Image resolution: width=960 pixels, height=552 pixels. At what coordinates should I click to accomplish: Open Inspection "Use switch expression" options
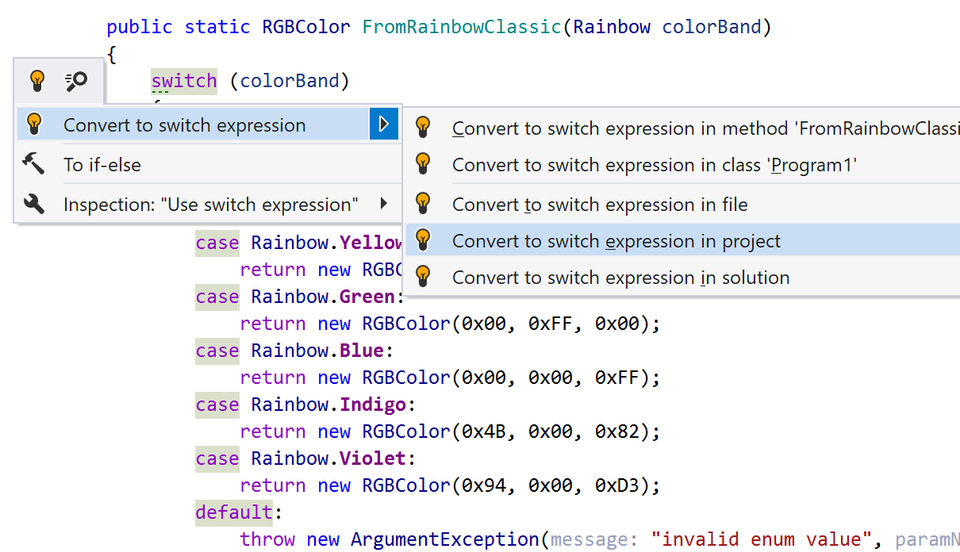click(x=210, y=205)
